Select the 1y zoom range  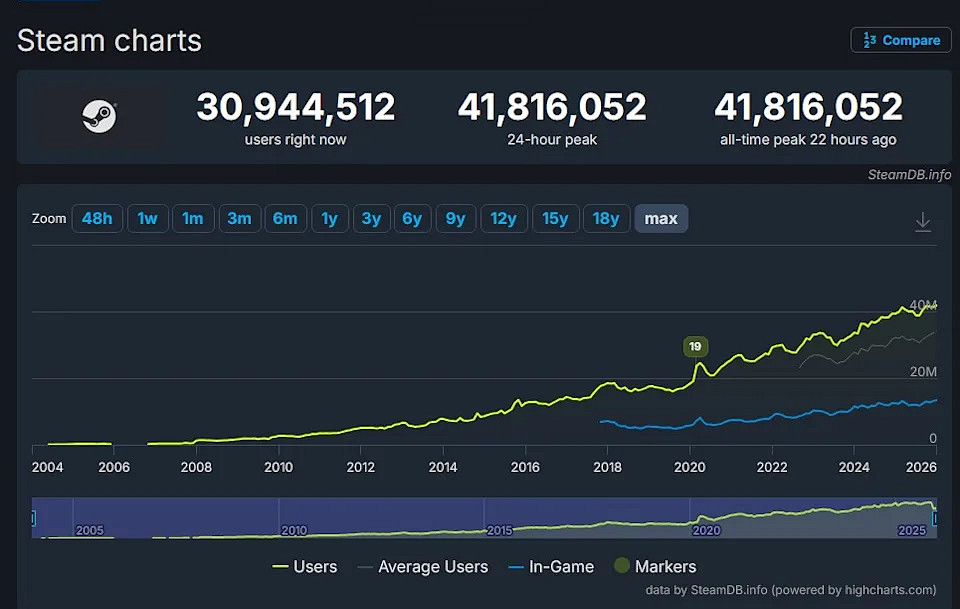click(x=330, y=218)
